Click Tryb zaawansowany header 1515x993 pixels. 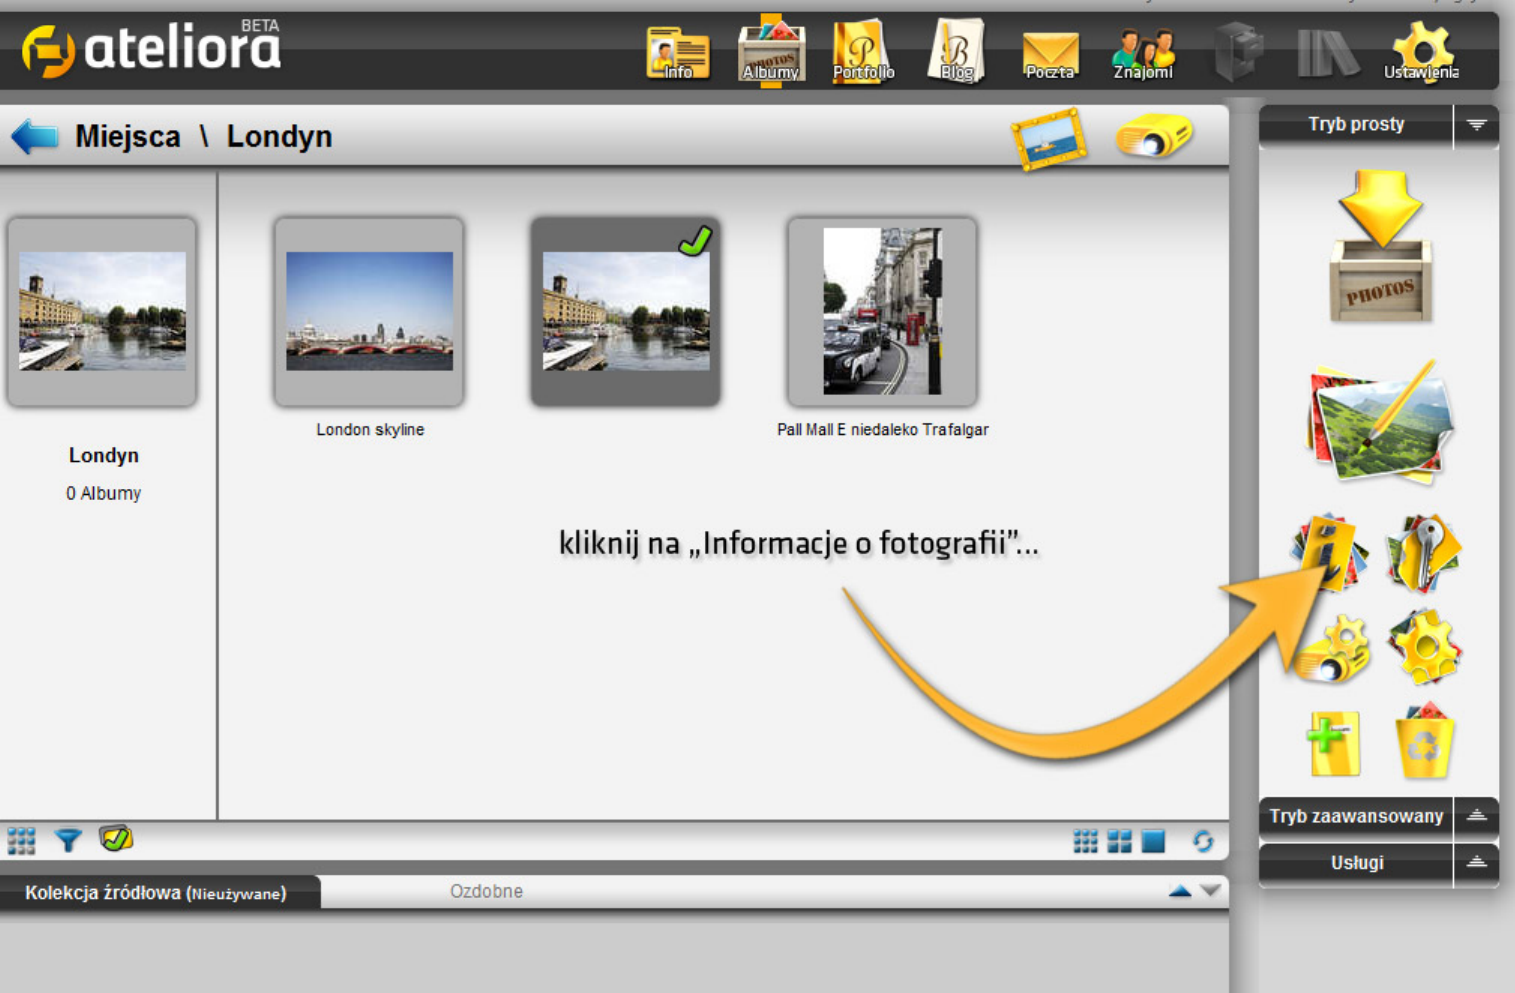1356,816
